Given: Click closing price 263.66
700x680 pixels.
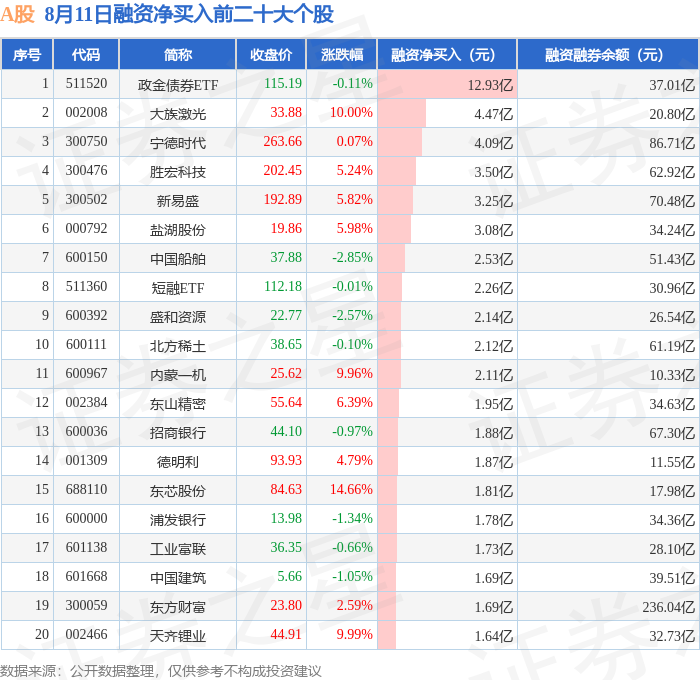Looking at the screenshot, I should click(x=283, y=142).
